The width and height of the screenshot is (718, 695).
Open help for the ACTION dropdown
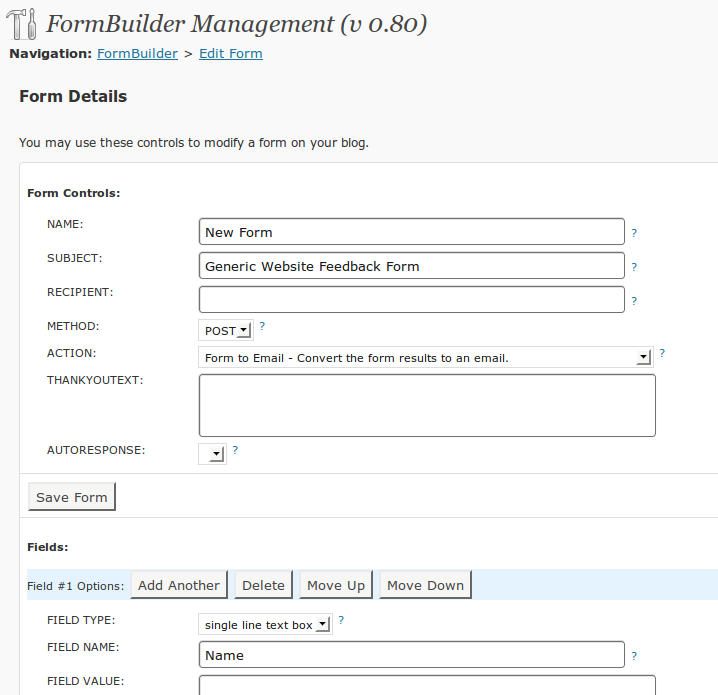coord(662,353)
